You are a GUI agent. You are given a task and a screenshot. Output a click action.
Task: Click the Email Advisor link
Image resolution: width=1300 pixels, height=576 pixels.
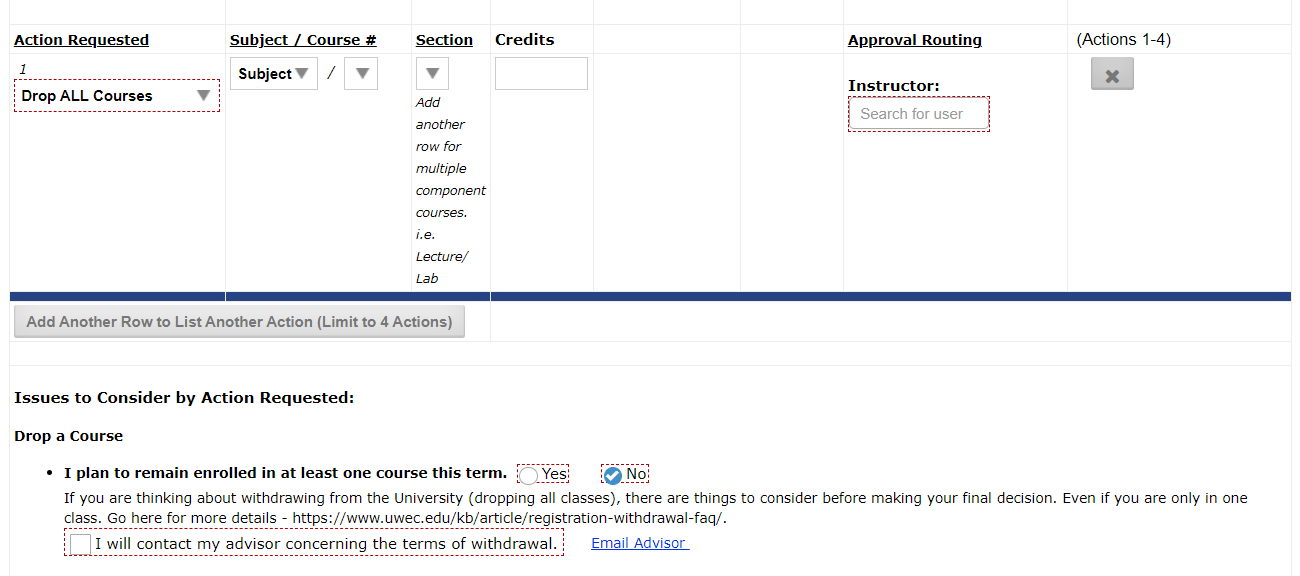click(638, 543)
